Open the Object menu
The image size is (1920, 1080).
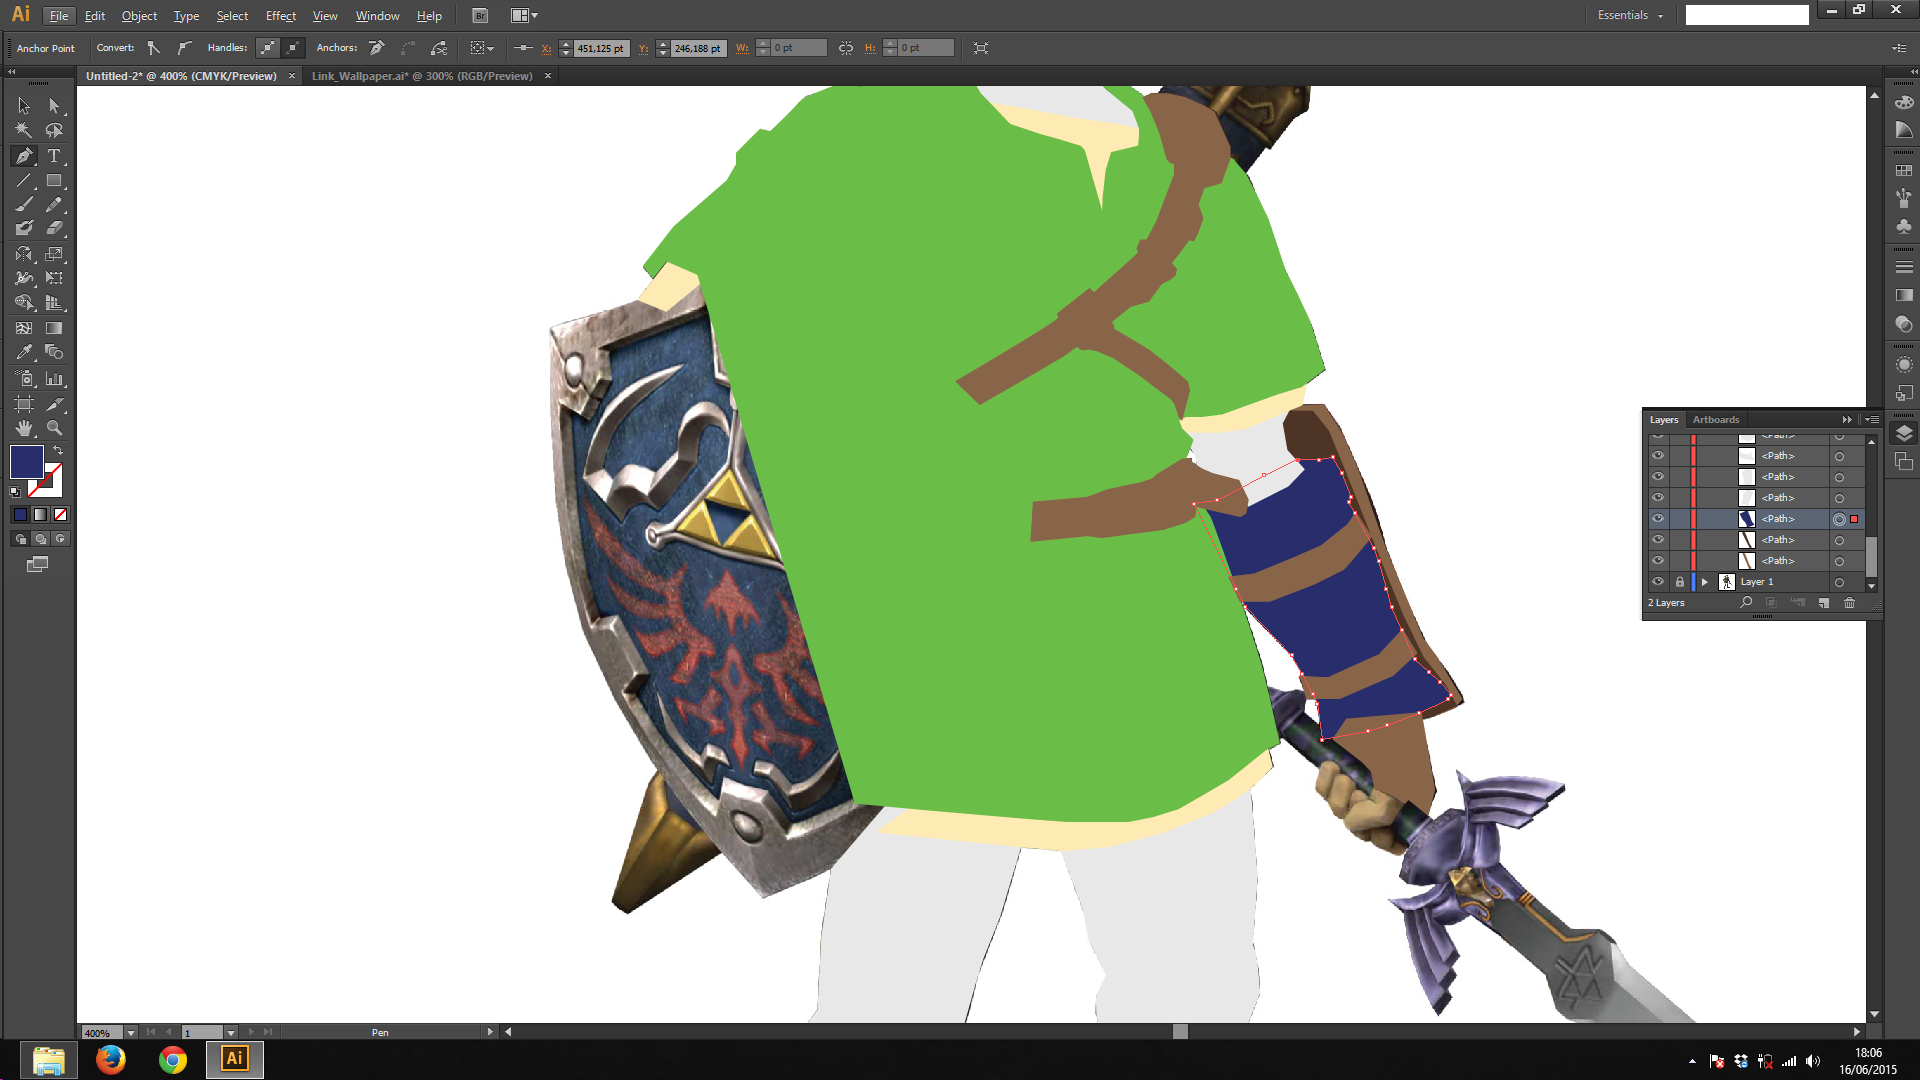click(139, 15)
